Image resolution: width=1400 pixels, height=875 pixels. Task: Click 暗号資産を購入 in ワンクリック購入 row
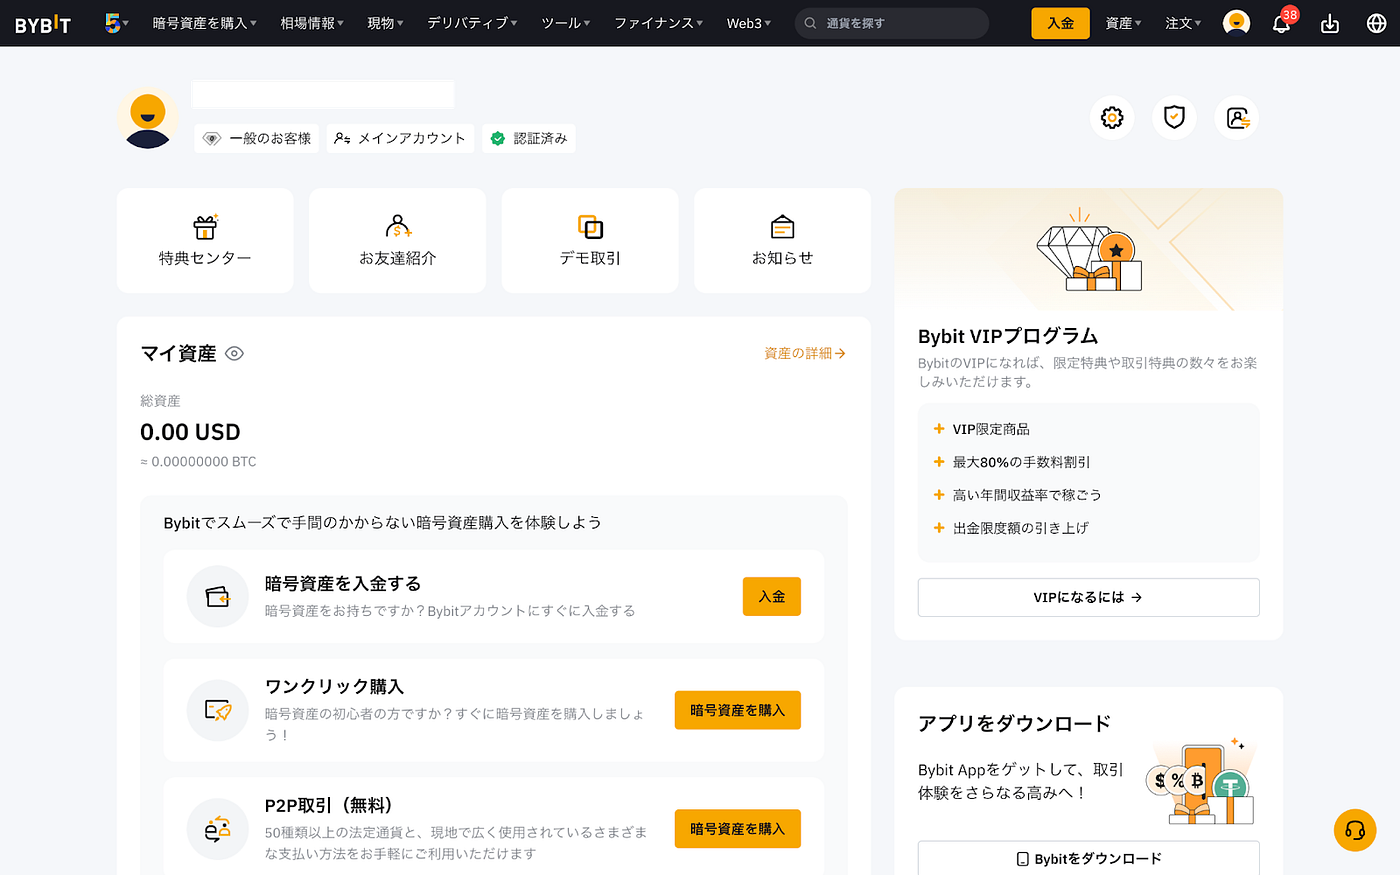738,710
